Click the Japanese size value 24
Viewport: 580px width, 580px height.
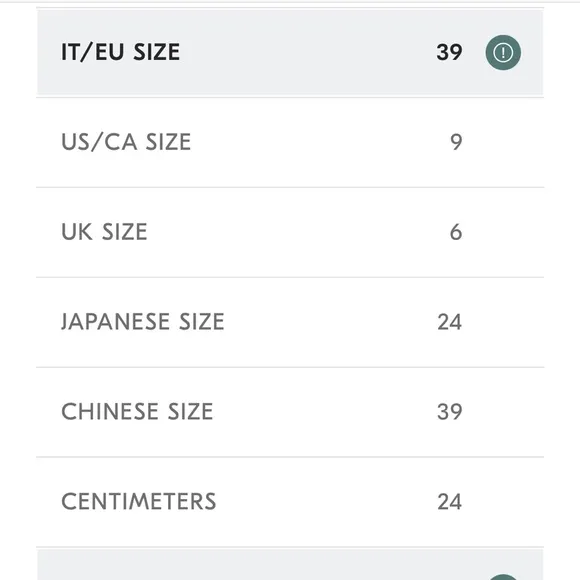point(449,322)
